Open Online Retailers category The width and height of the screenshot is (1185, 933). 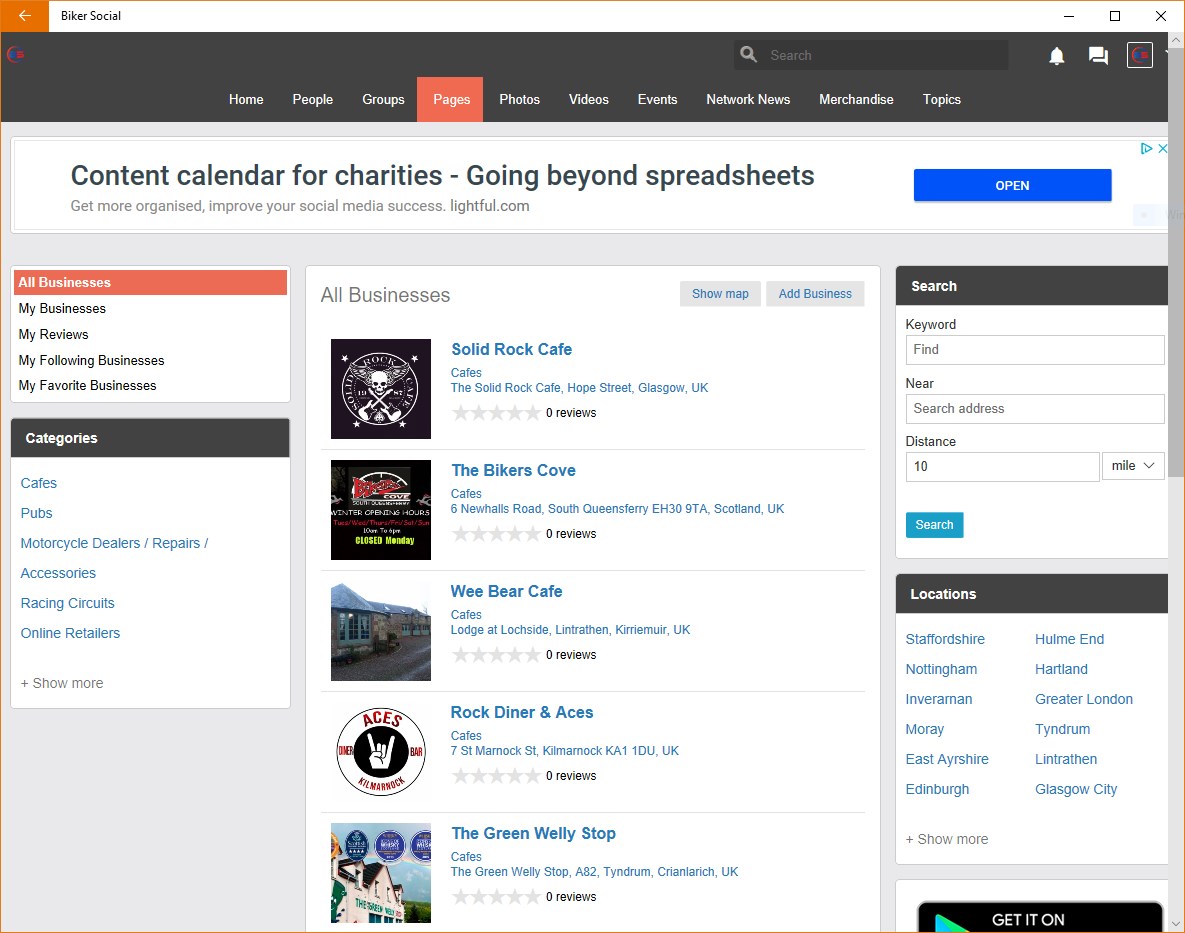[x=70, y=633]
